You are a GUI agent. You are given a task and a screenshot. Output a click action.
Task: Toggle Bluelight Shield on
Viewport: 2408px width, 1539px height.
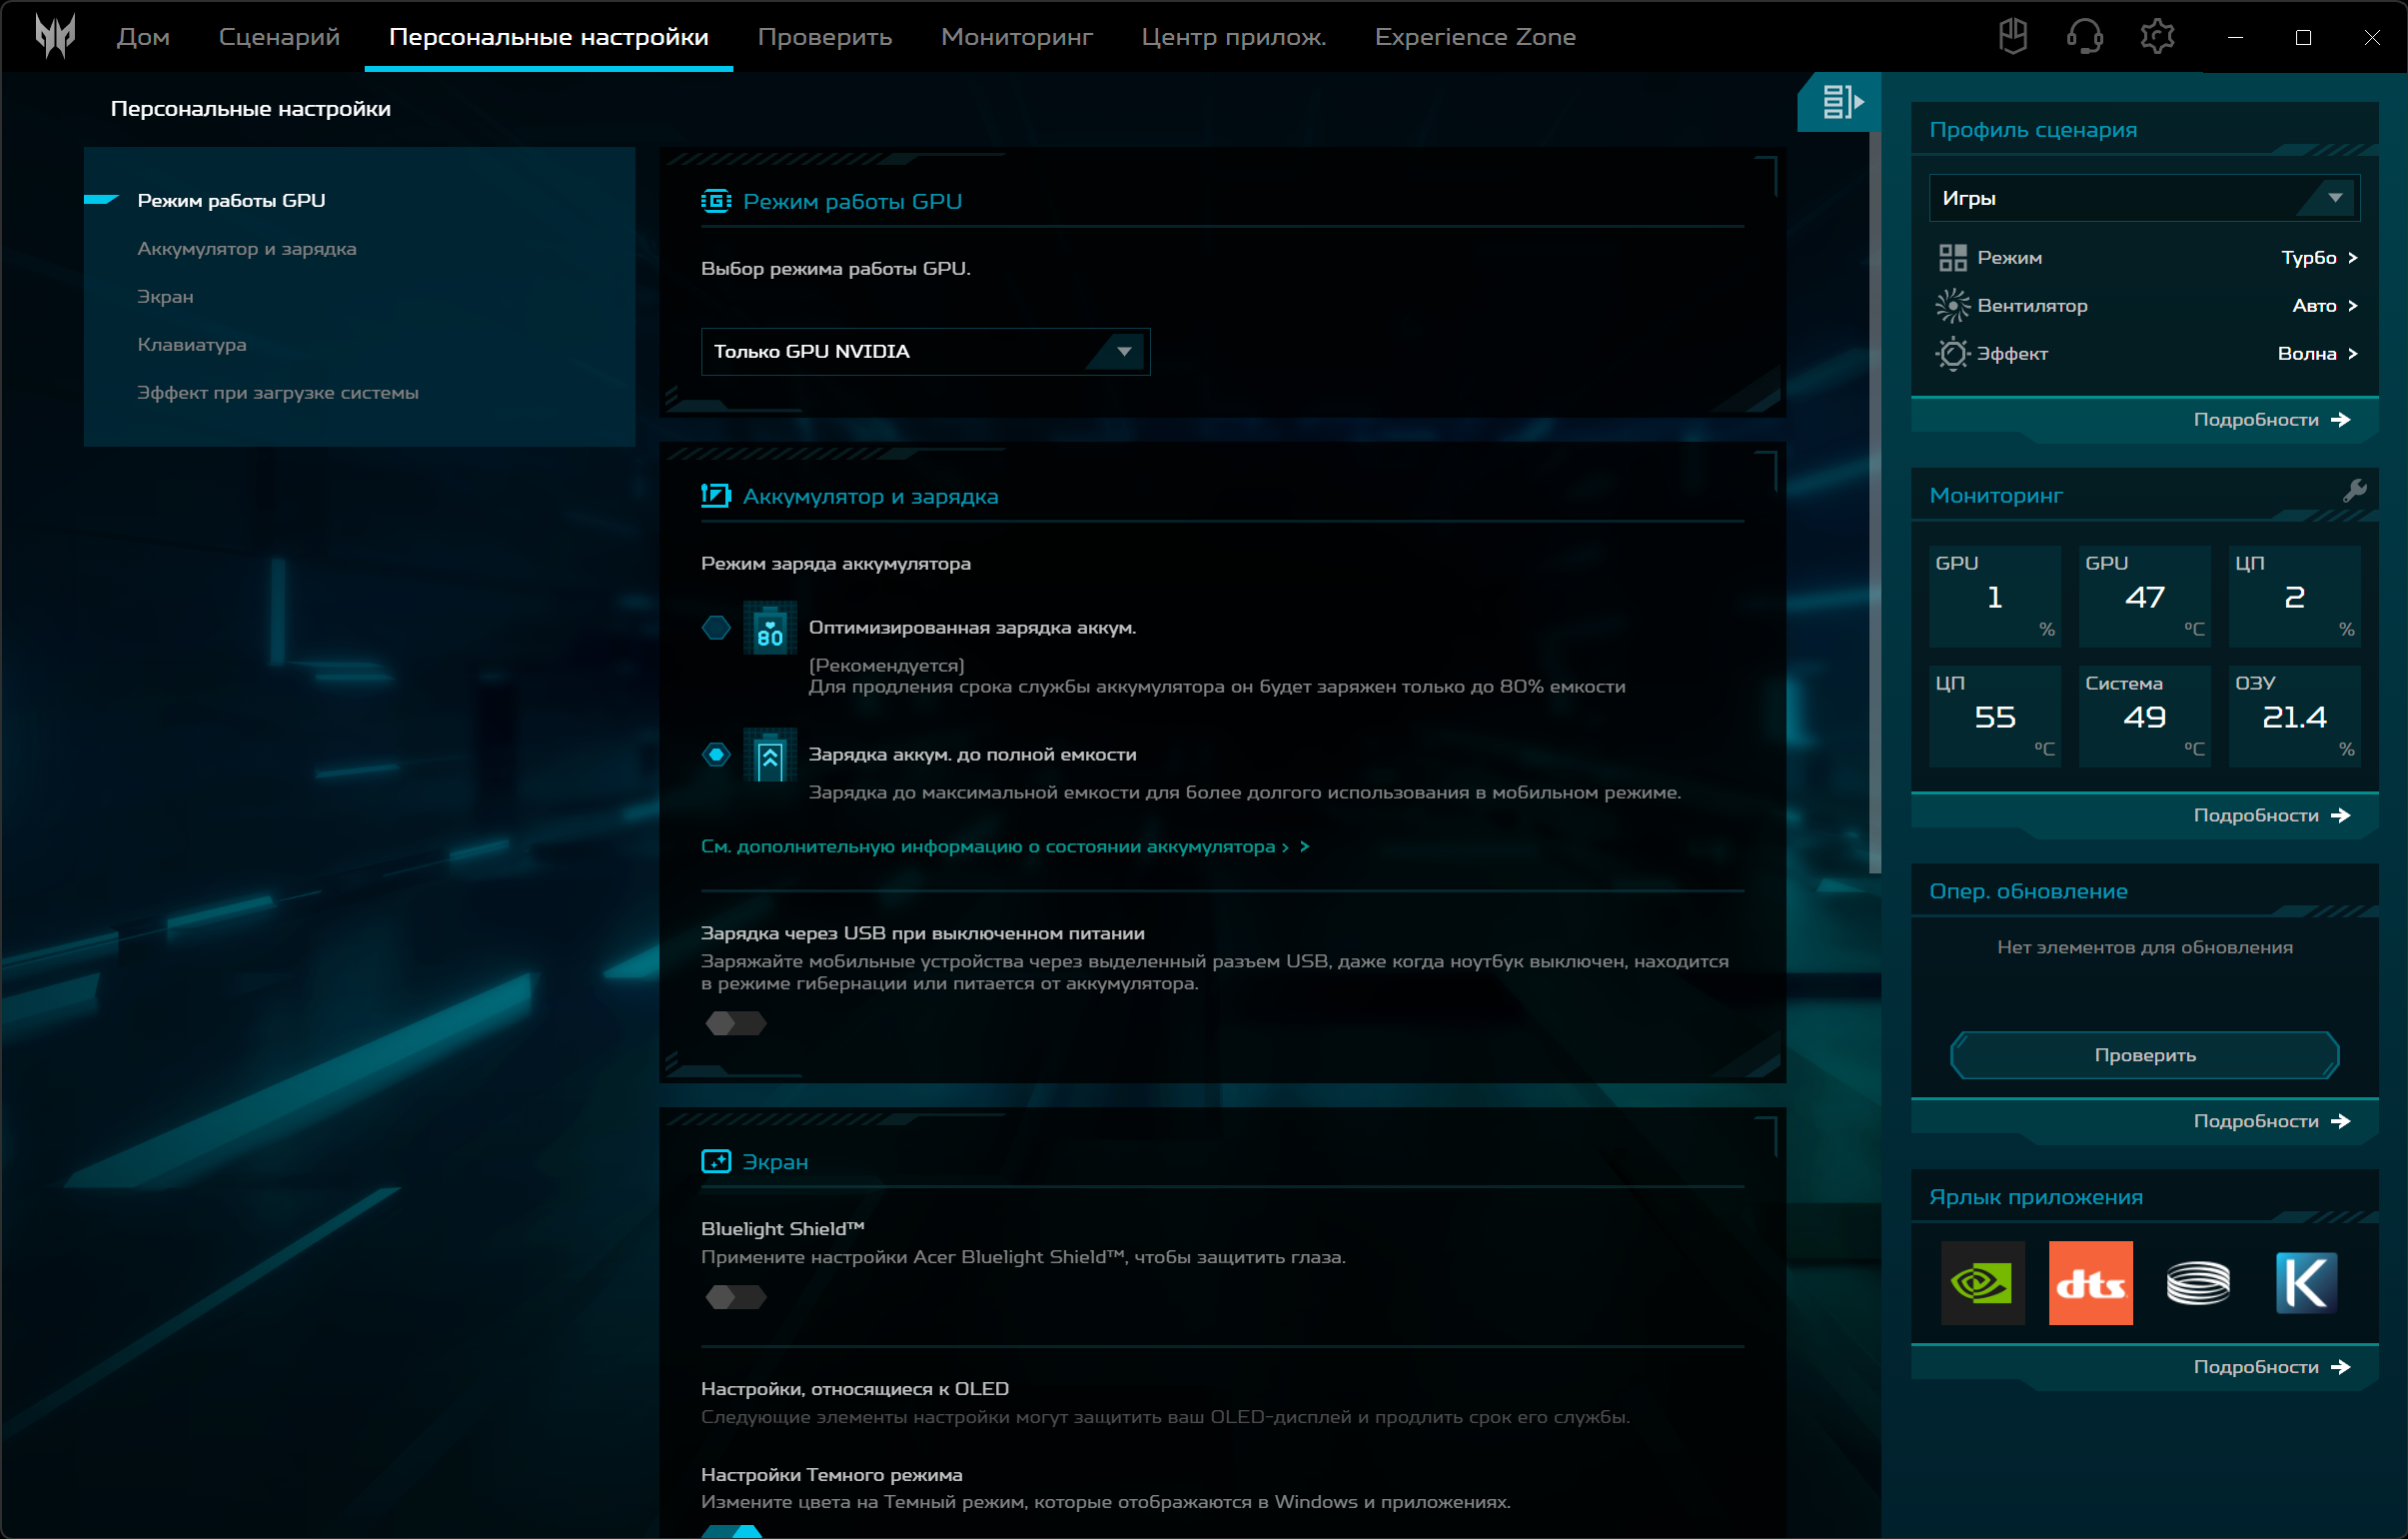(736, 1297)
